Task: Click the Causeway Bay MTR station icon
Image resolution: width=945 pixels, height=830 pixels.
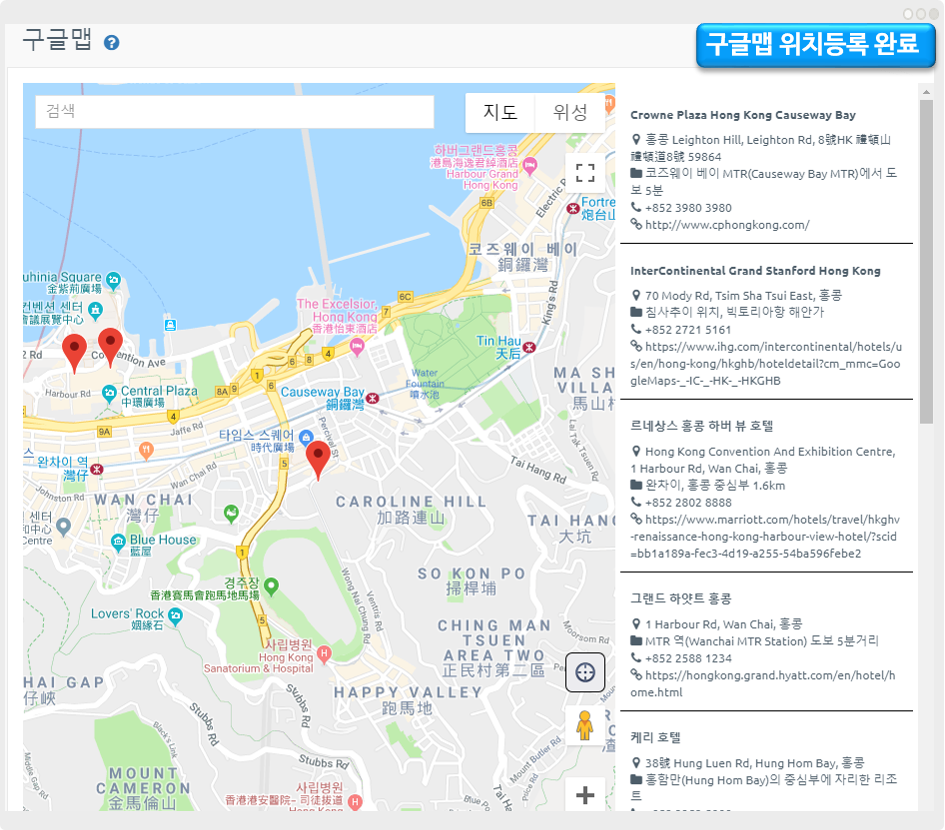Action: coord(373,398)
